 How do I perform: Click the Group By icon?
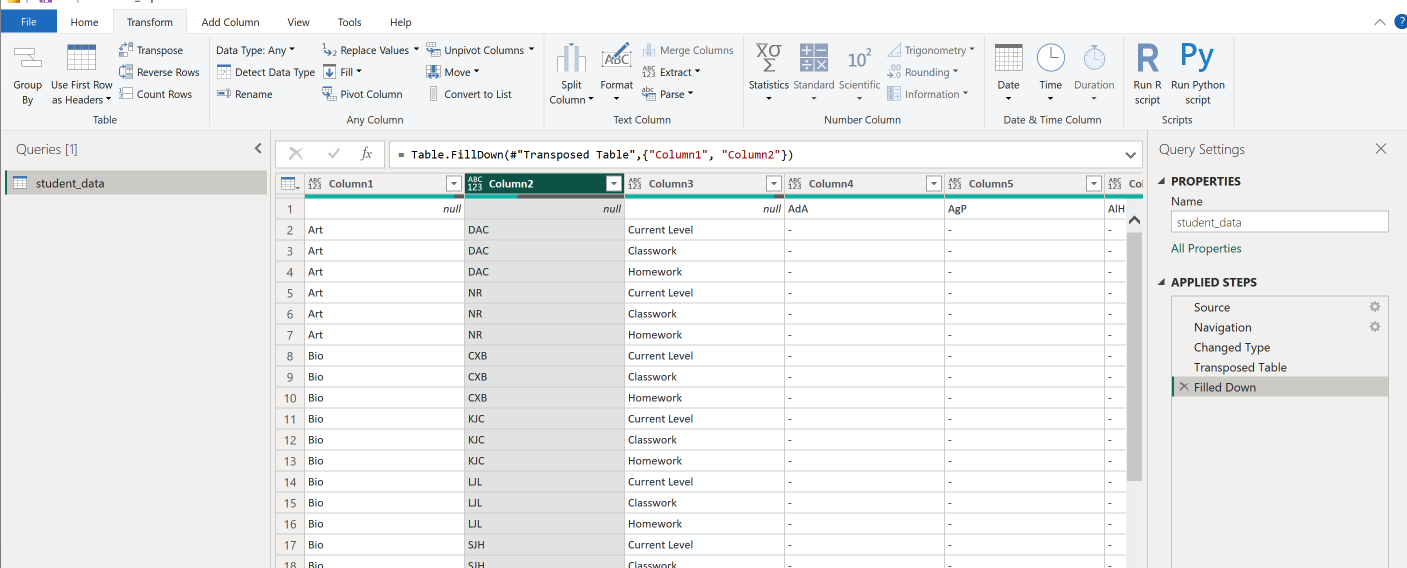click(x=27, y=60)
